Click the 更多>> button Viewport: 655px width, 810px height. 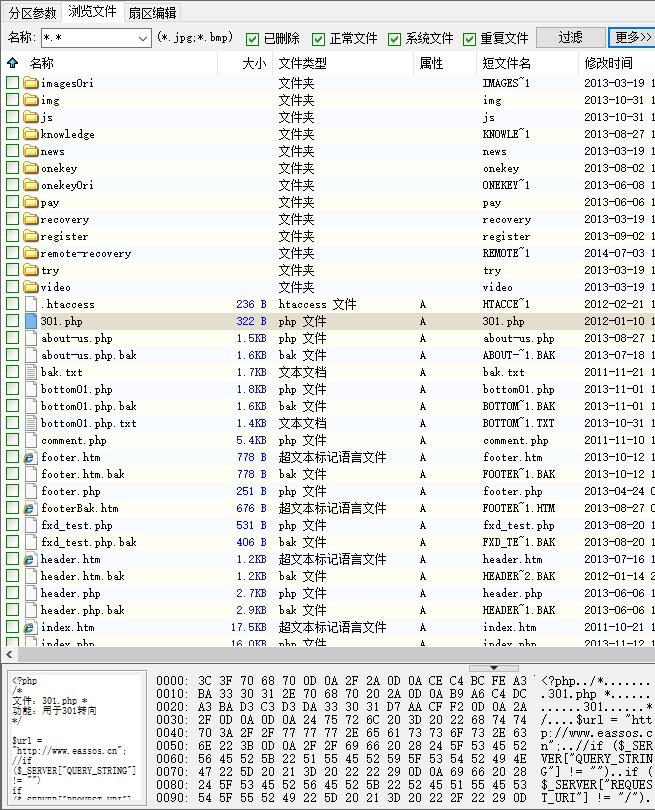632,37
